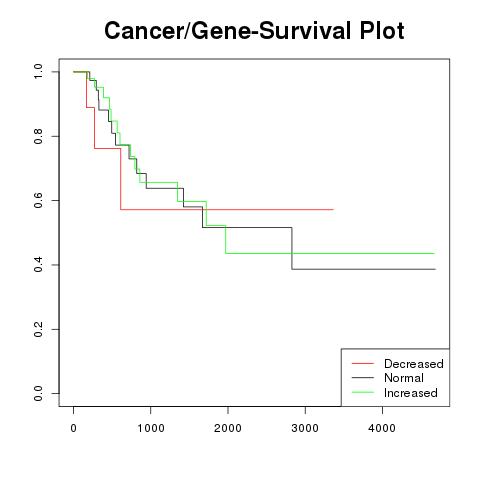Click the red Decreased legend line
The height and width of the screenshot is (480, 480).
(363, 363)
